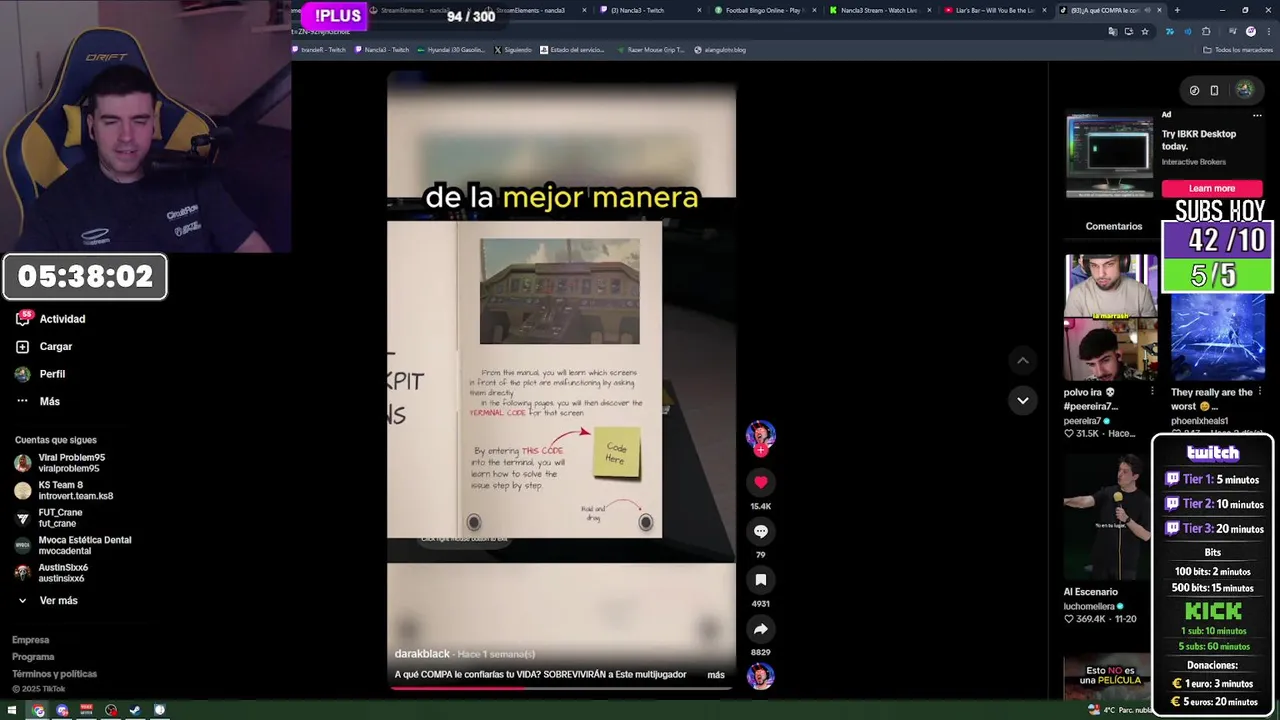1280x720 pixels.
Task: Open Chrome from the taskbar
Action: point(38,710)
